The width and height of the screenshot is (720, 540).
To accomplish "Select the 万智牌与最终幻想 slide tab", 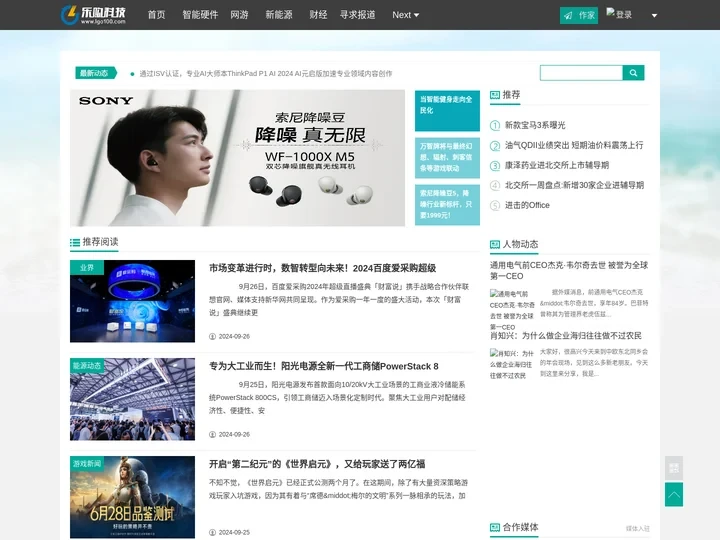I will 447,158.
